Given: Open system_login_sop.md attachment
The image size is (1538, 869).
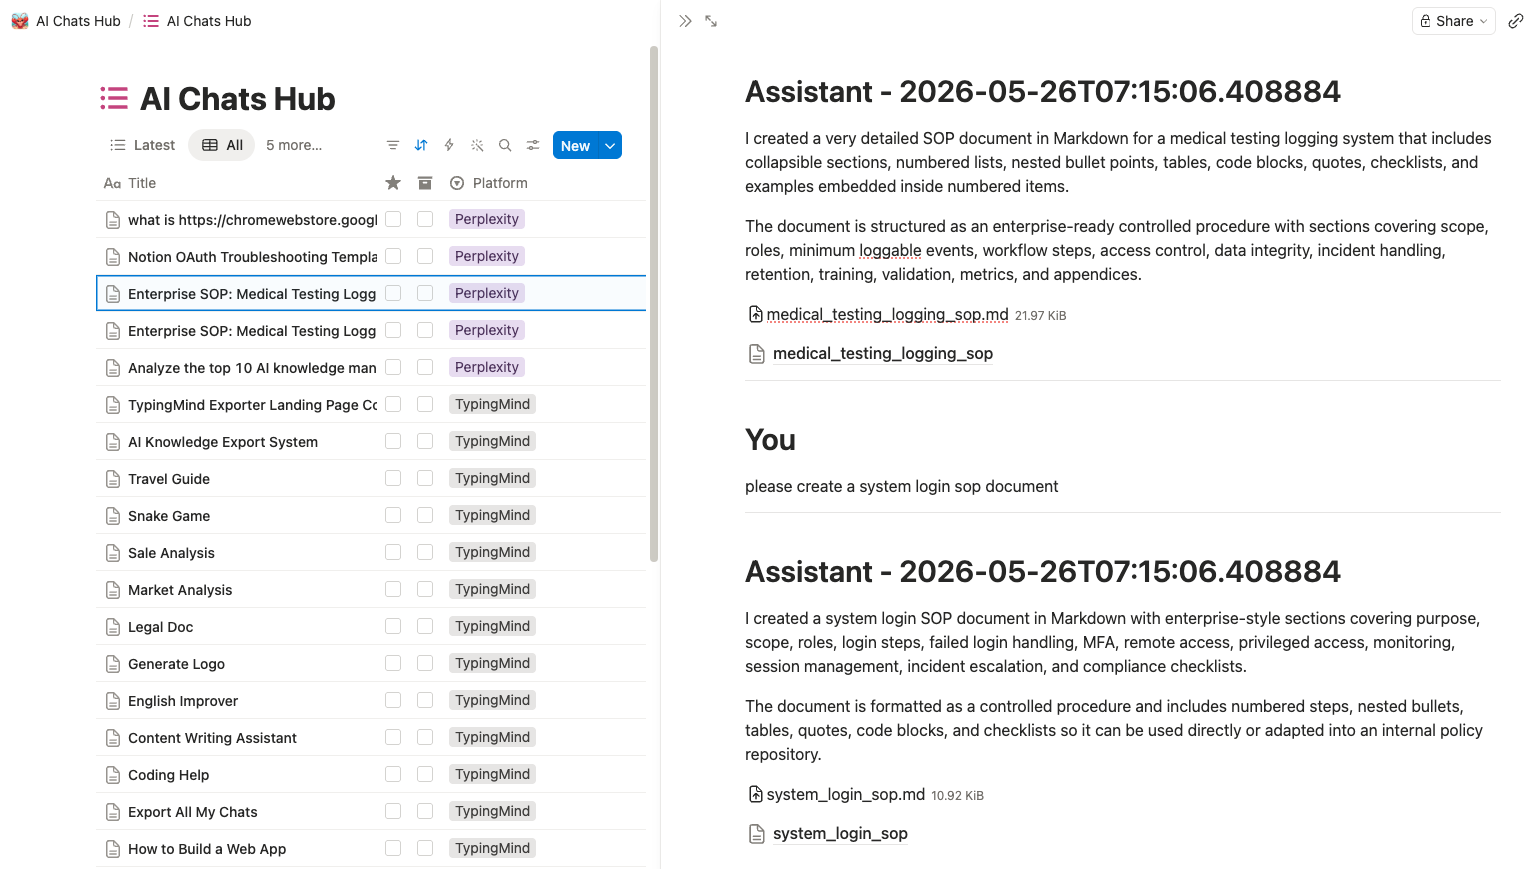Looking at the screenshot, I should (845, 794).
